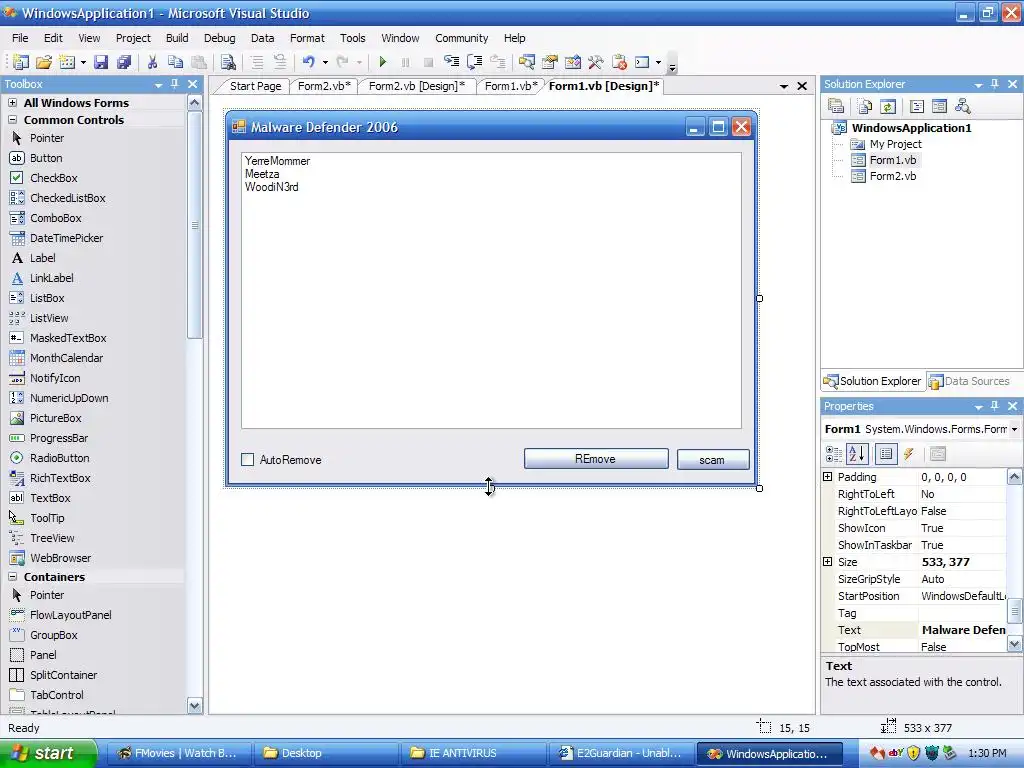
Task: Click Properties icon in Solution Explorer toolbar
Action: [x=836, y=106]
